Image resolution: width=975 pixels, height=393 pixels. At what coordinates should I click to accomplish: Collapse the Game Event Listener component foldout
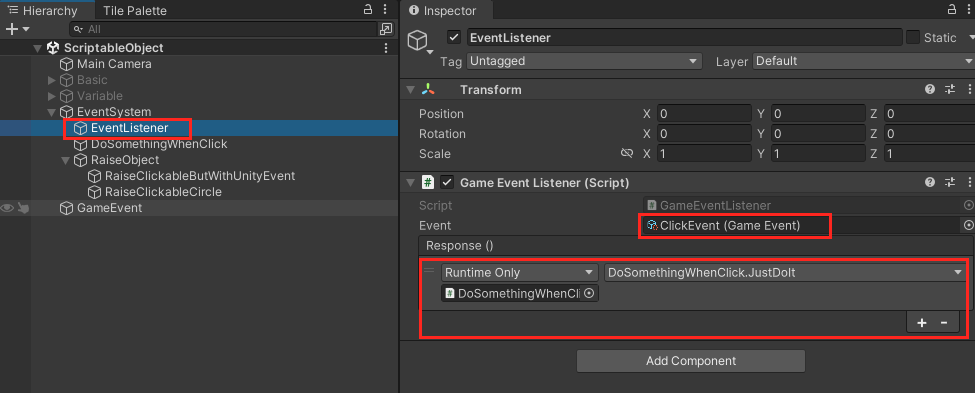click(410, 183)
